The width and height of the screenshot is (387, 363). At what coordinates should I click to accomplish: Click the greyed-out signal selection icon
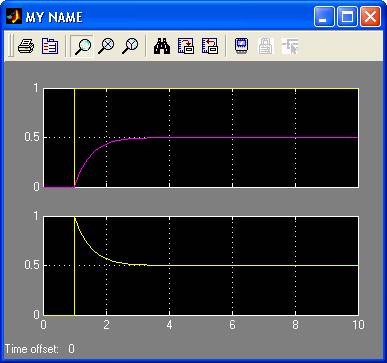(x=290, y=46)
